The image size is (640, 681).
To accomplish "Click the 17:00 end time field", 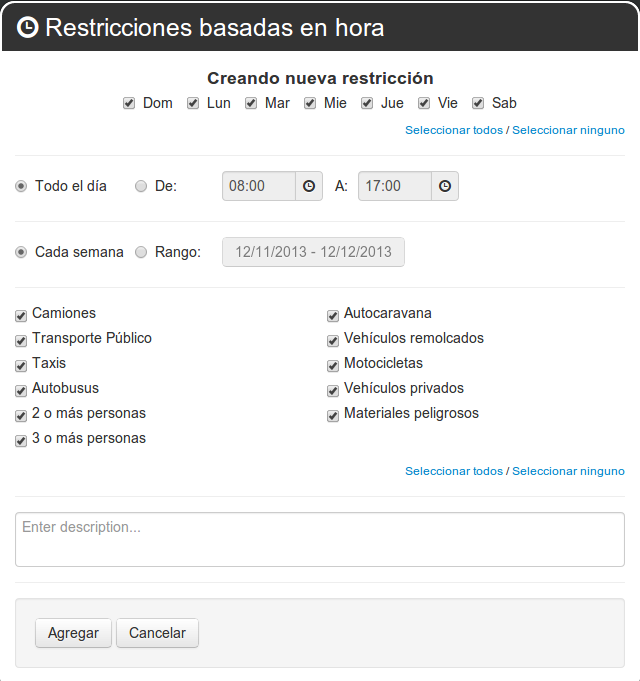I will 395,186.
